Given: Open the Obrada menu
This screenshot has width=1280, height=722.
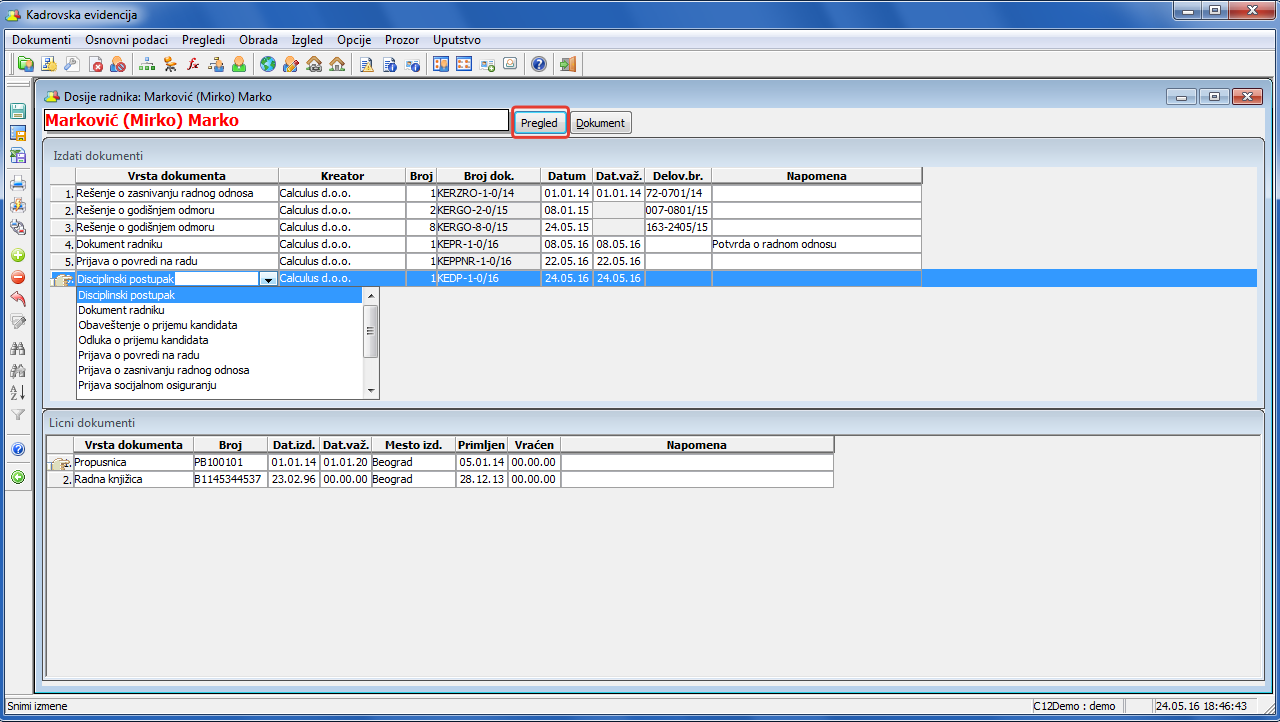Looking at the screenshot, I should click(x=258, y=40).
